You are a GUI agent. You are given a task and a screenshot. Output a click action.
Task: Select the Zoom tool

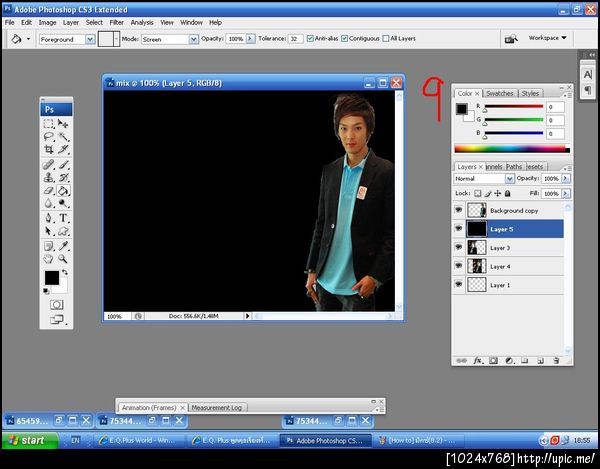(63, 259)
